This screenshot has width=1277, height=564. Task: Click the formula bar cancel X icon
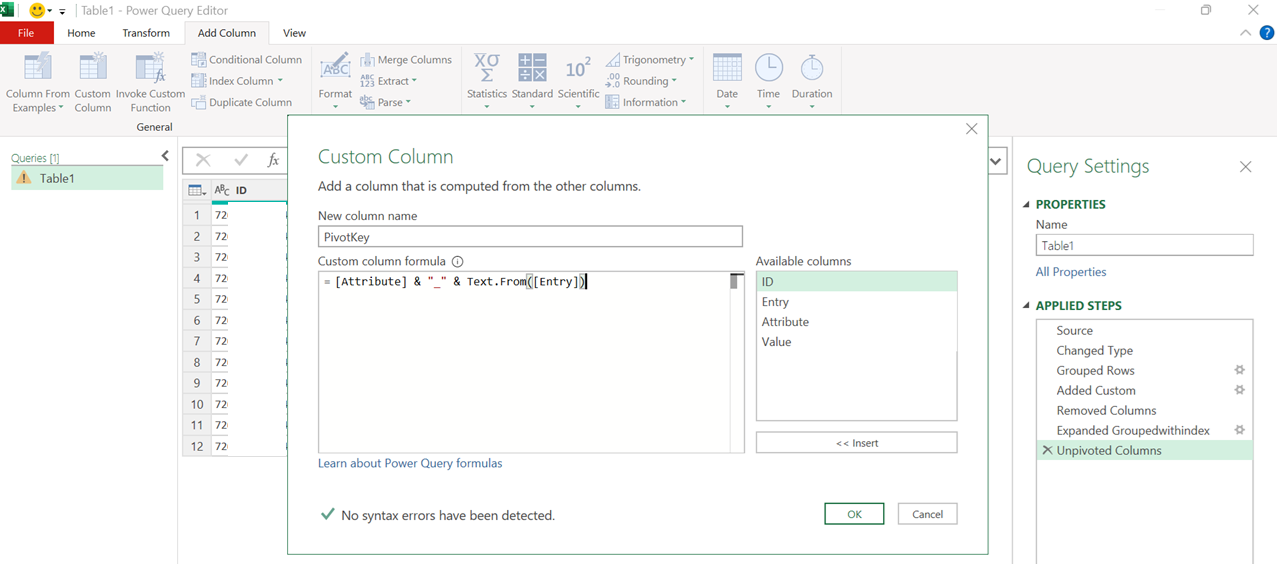coord(203,160)
